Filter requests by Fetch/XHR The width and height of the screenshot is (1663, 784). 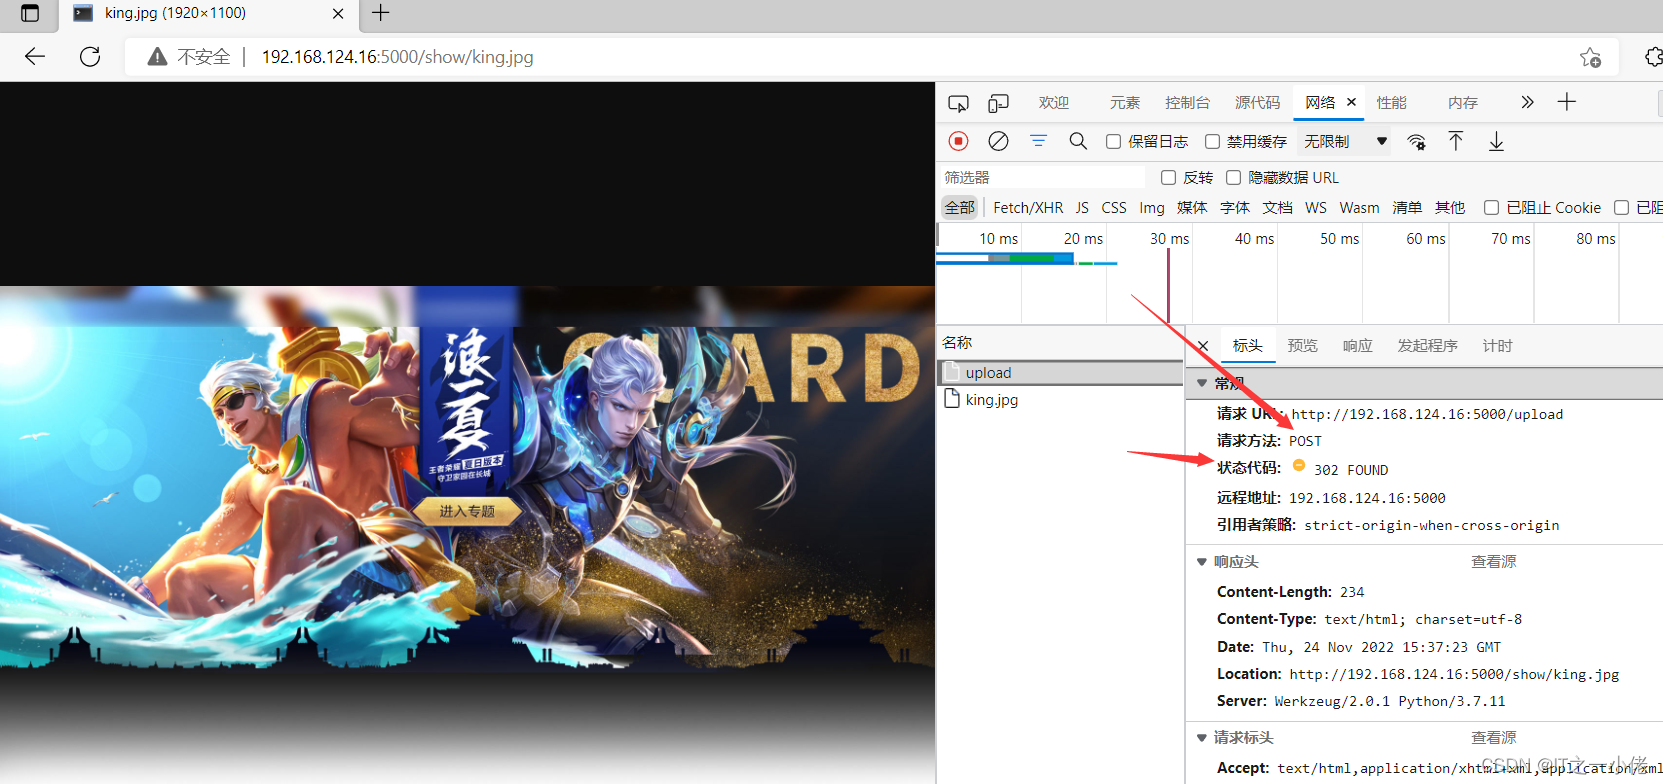[1028, 208]
